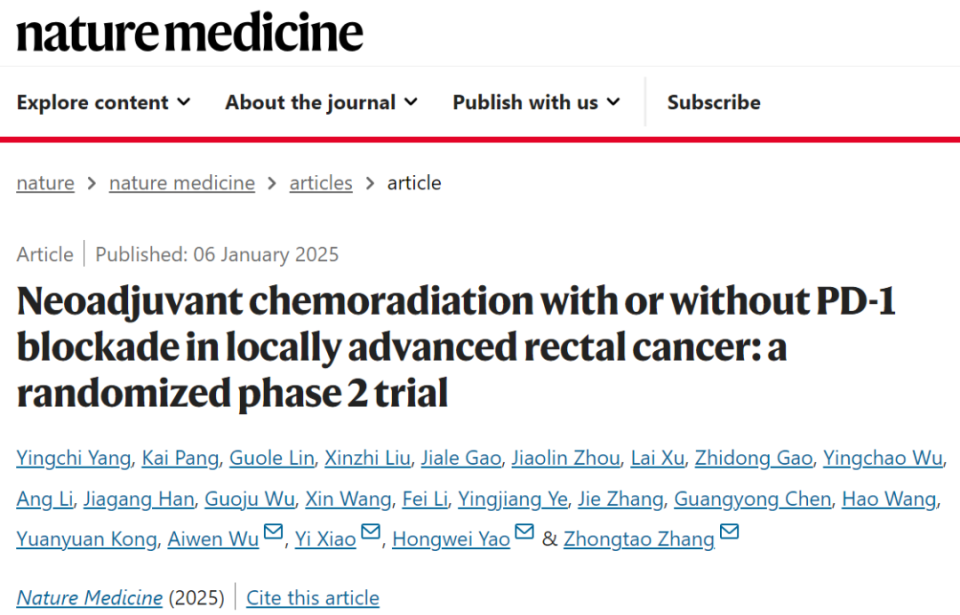960x615 pixels.
Task: Open author Hongwei Yao's details
Action: [x=450, y=539]
